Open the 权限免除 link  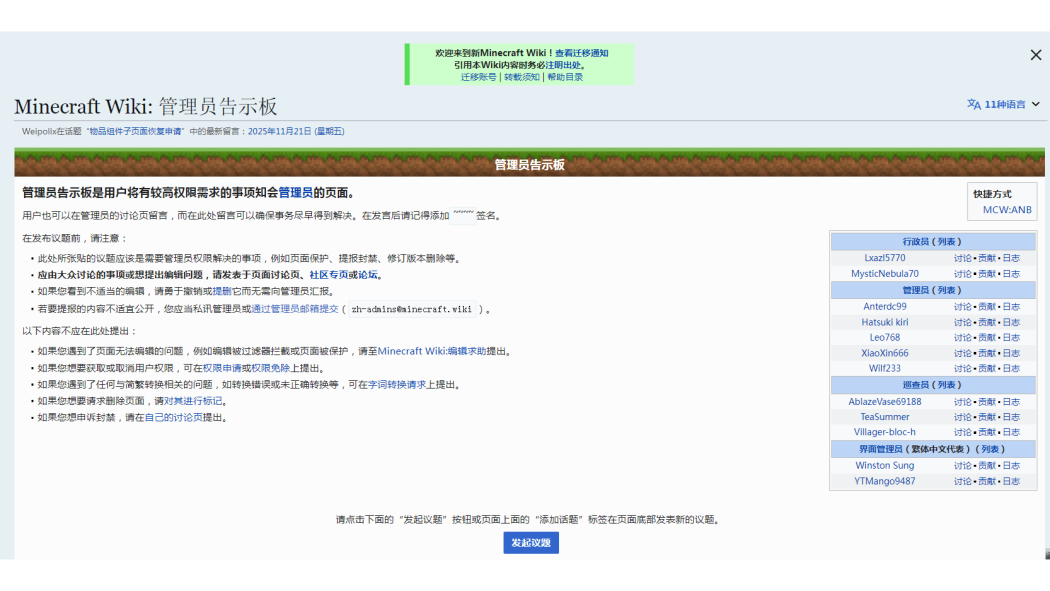[271, 368]
